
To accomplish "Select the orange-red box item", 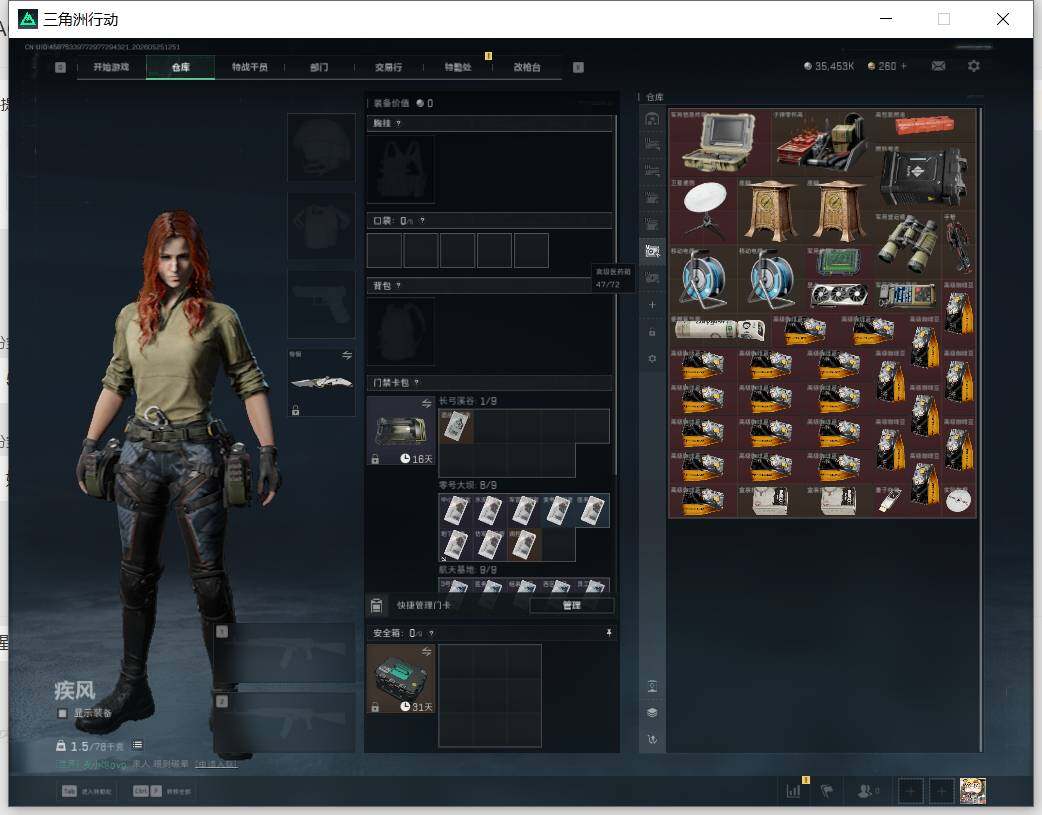I will point(924,126).
